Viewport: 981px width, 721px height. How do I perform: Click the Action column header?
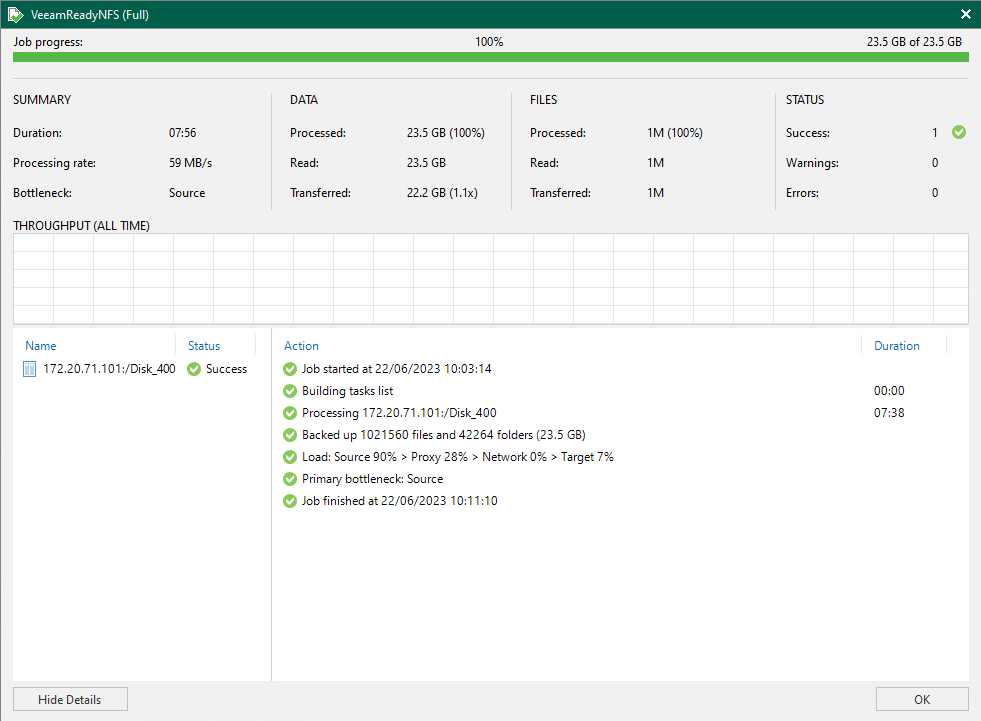(301, 345)
